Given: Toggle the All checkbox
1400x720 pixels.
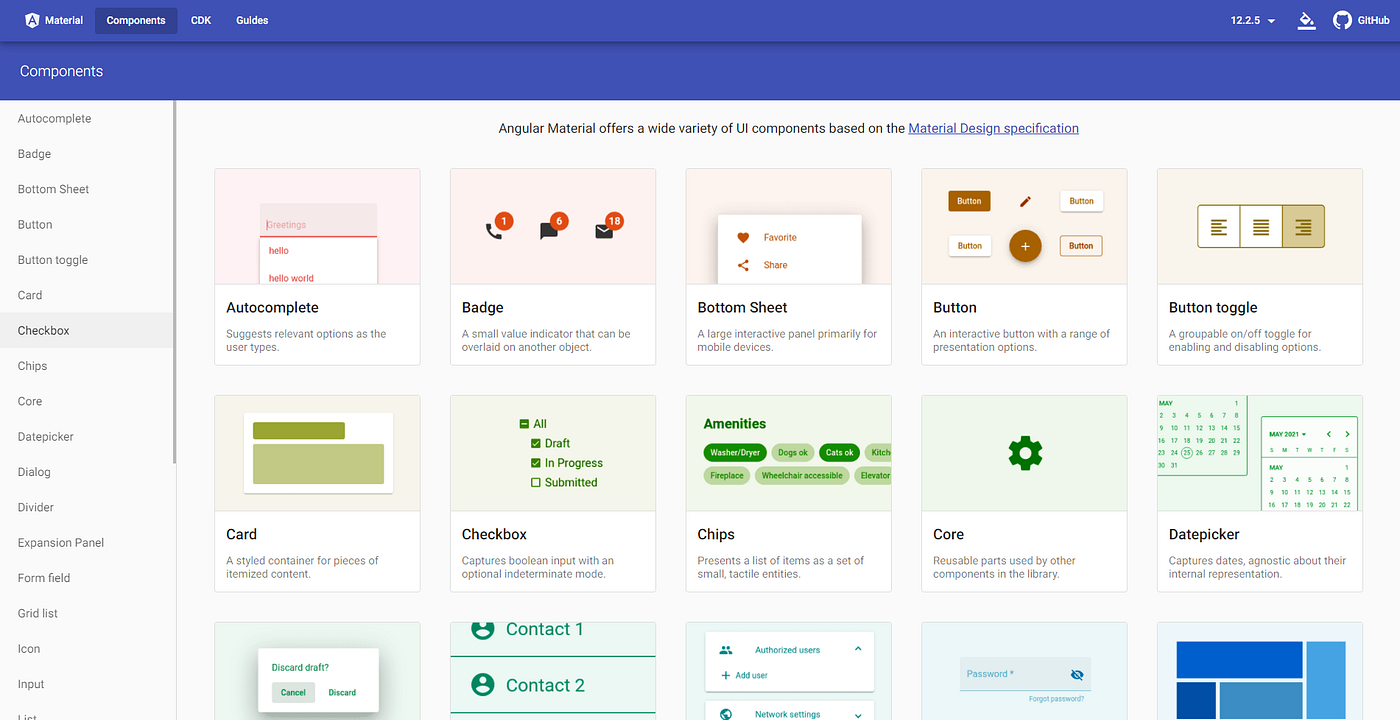Looking at the screenshot, I should pyautogui.click(x=524, y=424).
